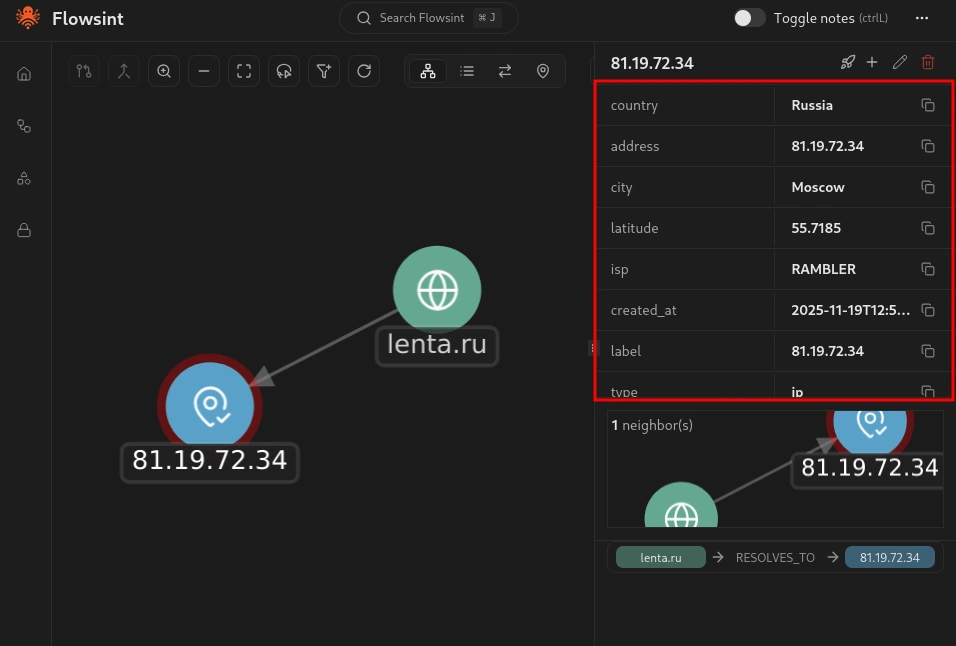The image size is (956, 646).
Task: Switch to the list view tab
Action: (467, 71)
